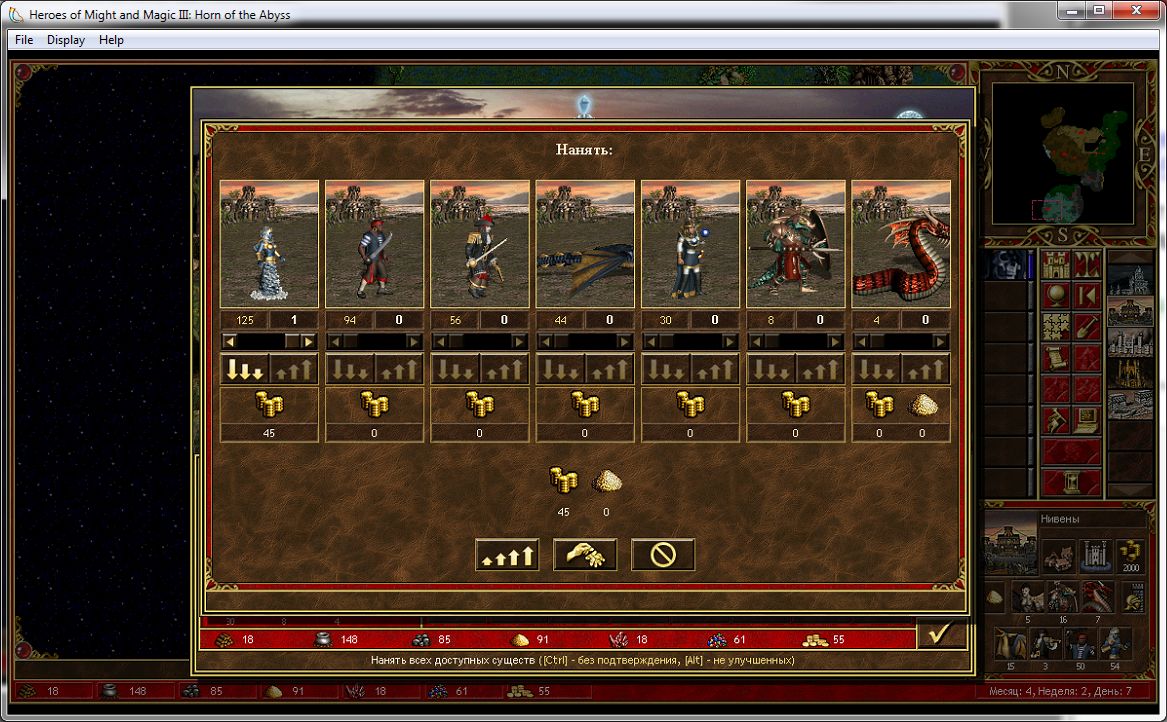This screenshot has width=1167, height=722.
Task: Open the Display menu
Action: pos(65,39)
